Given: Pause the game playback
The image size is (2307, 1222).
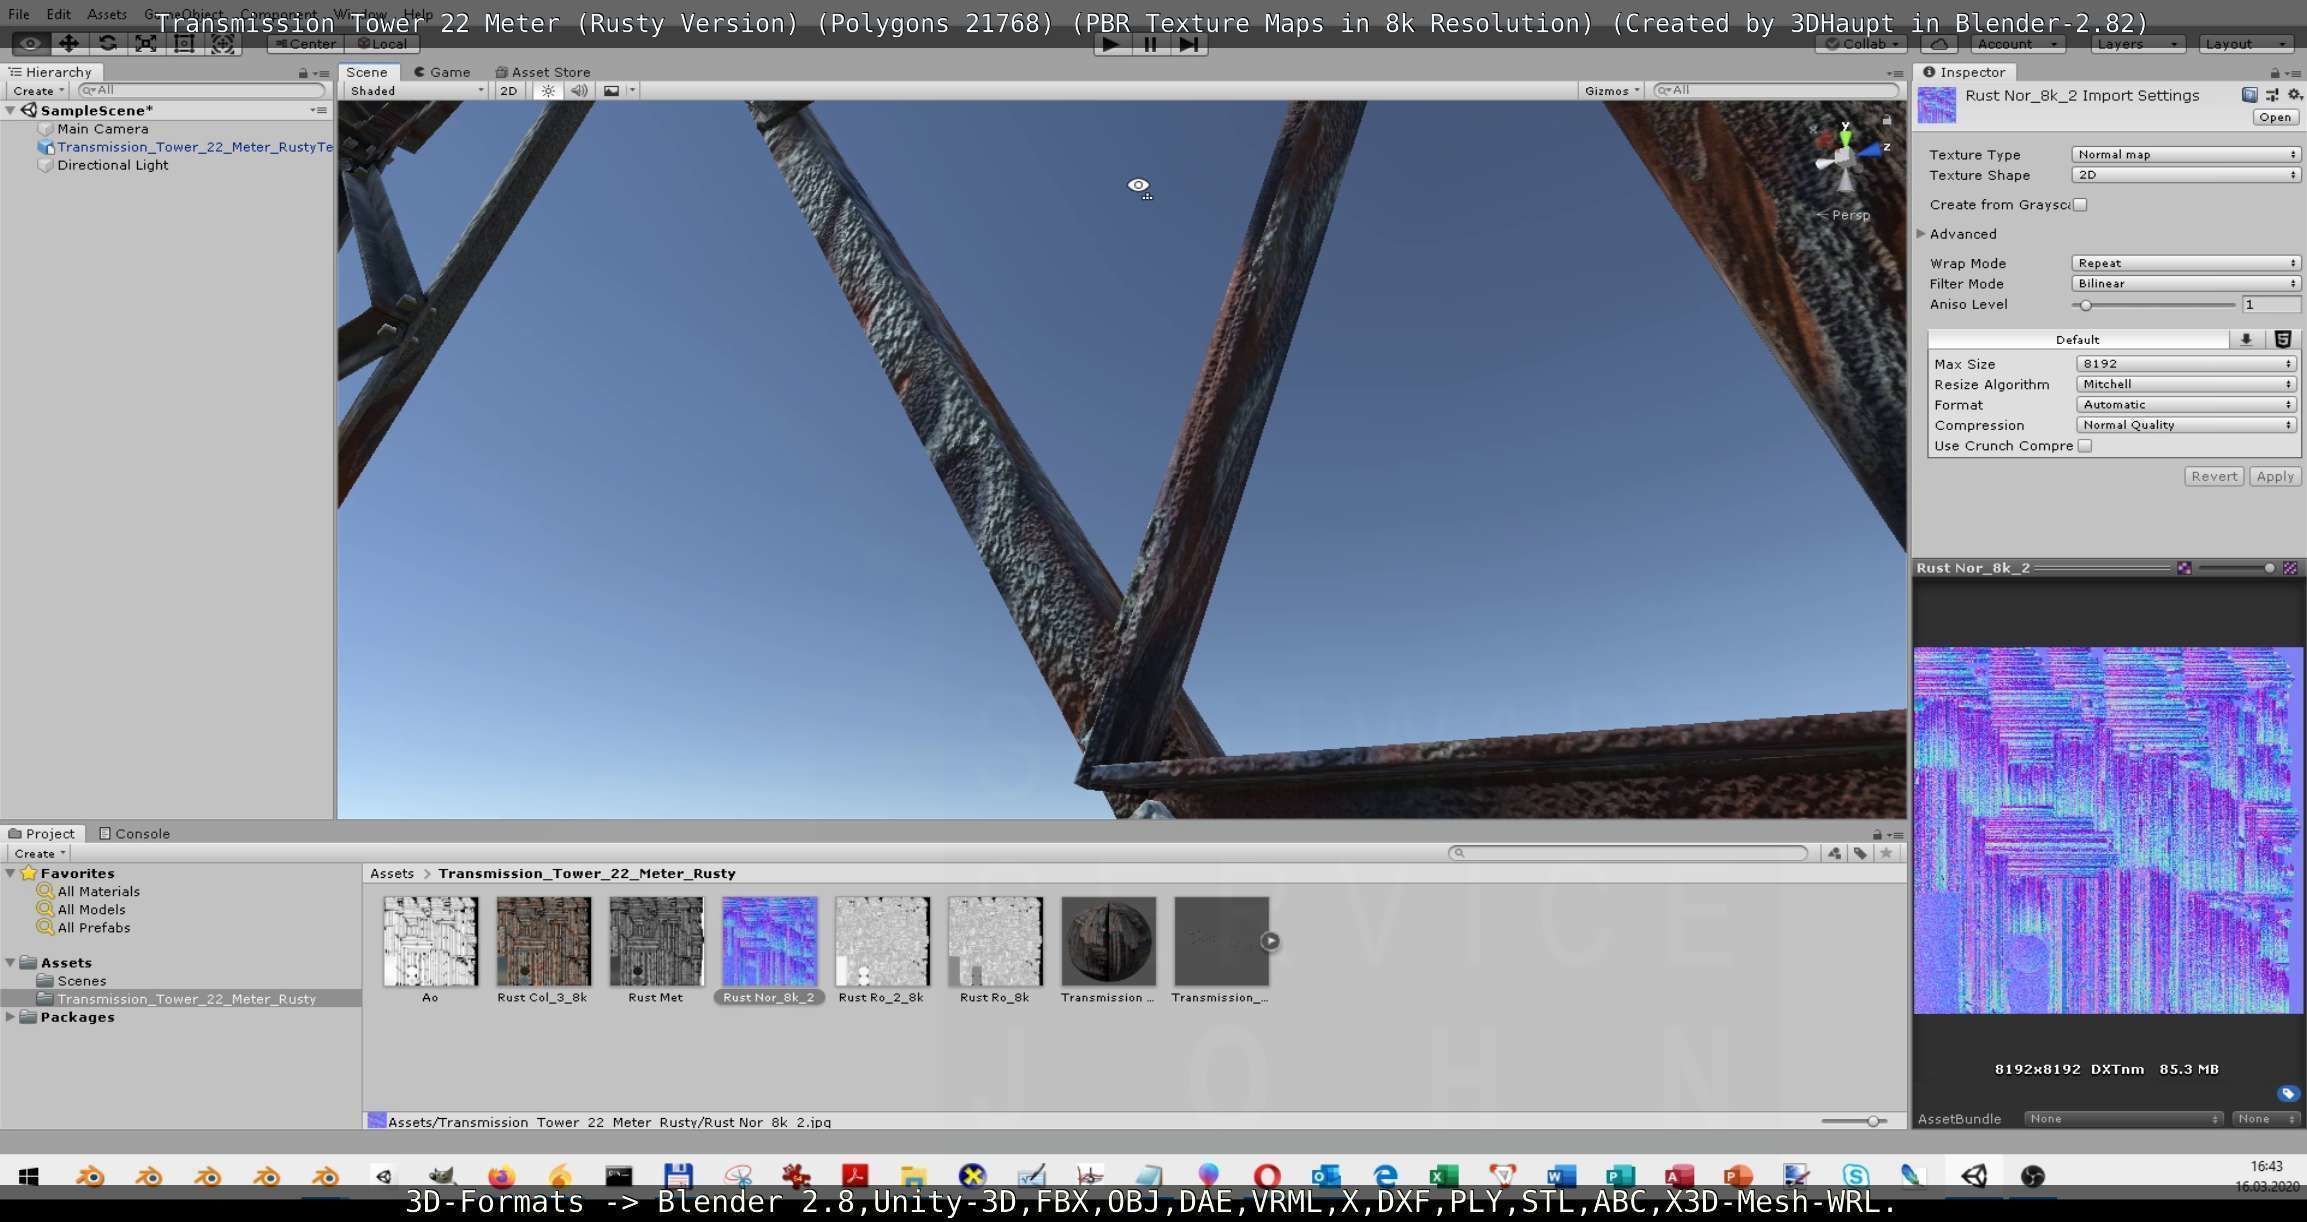Looking at the screenshot, I should [x=1150, y=44].
